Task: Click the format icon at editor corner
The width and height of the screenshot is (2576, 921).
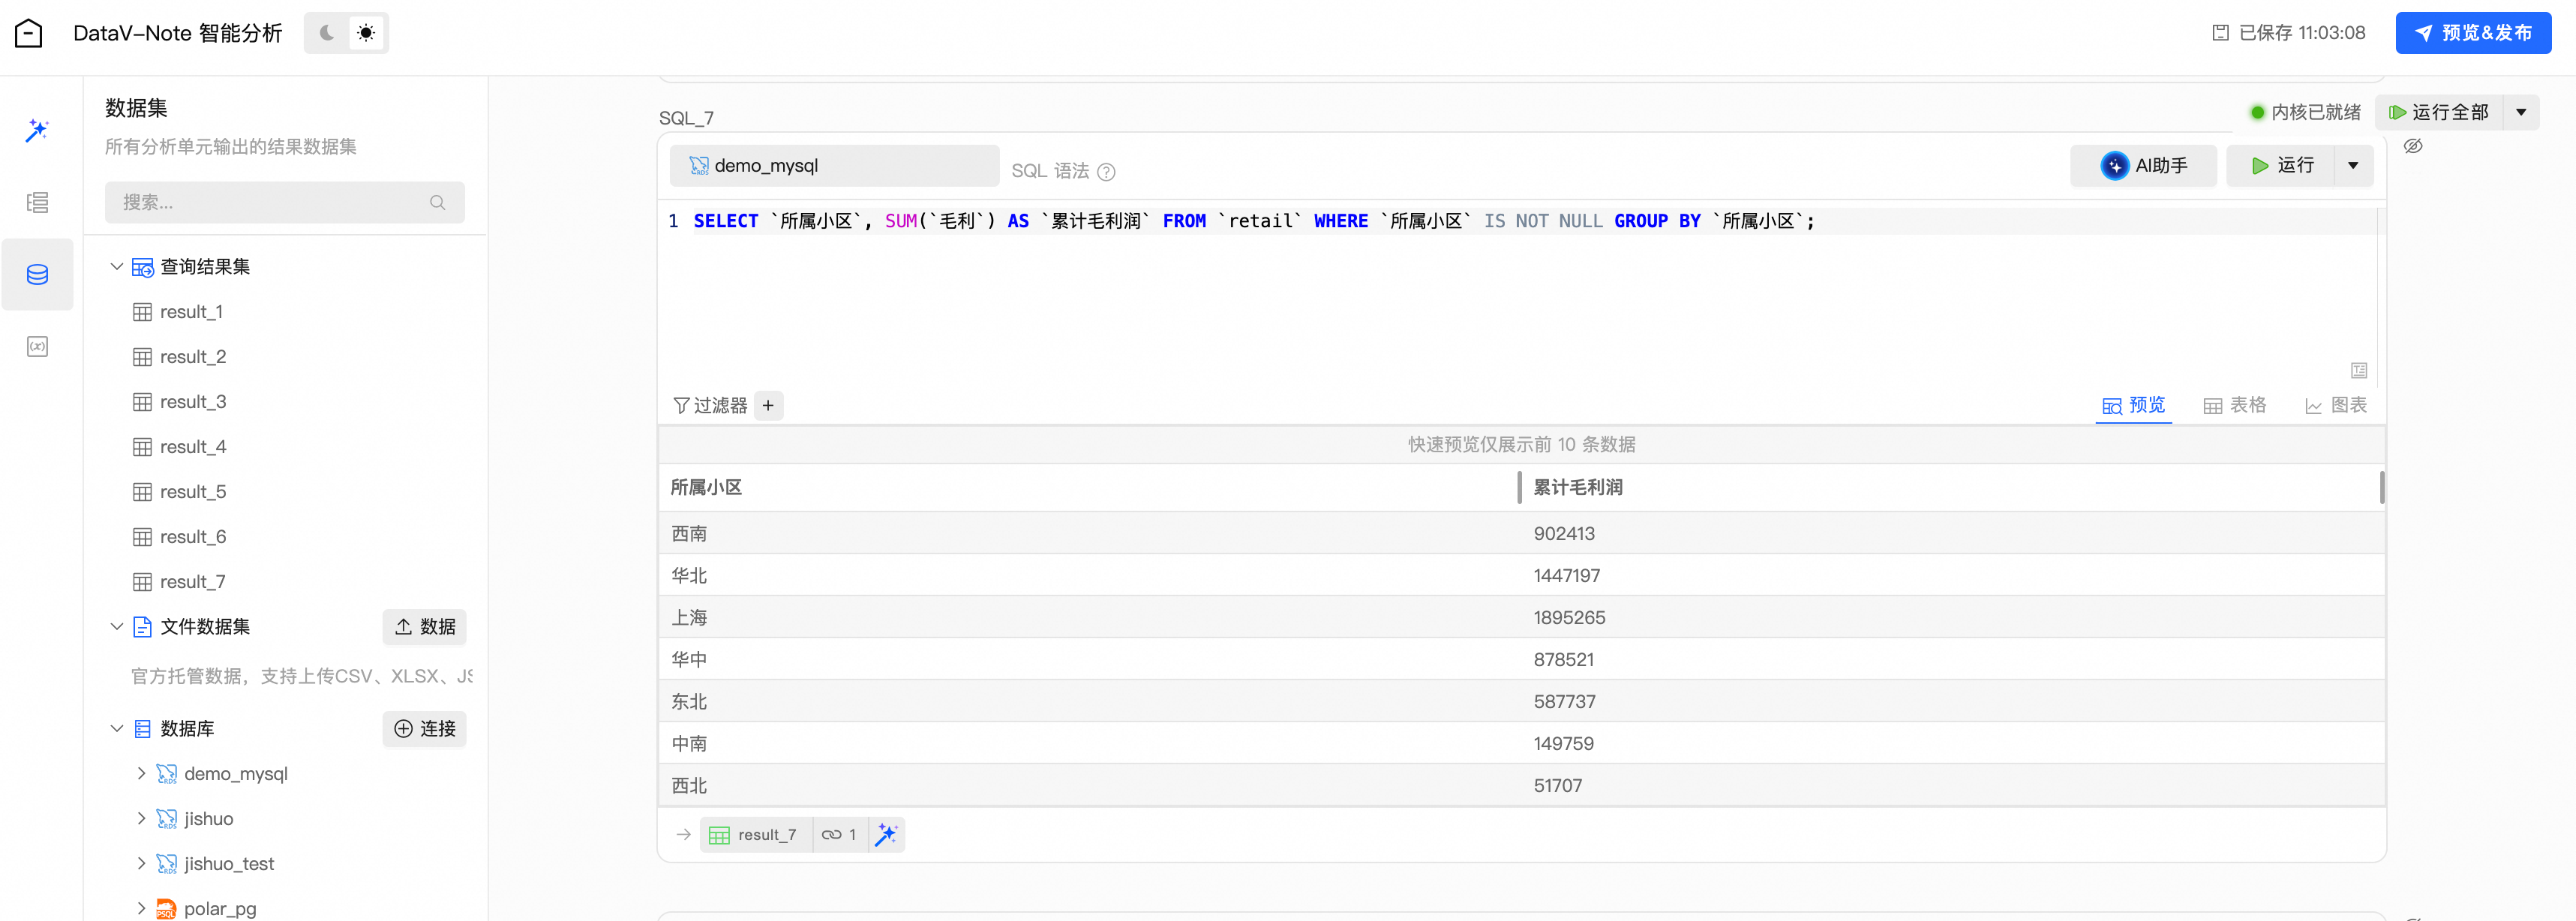Action: pyautogui.click(x=2359, y=371)
